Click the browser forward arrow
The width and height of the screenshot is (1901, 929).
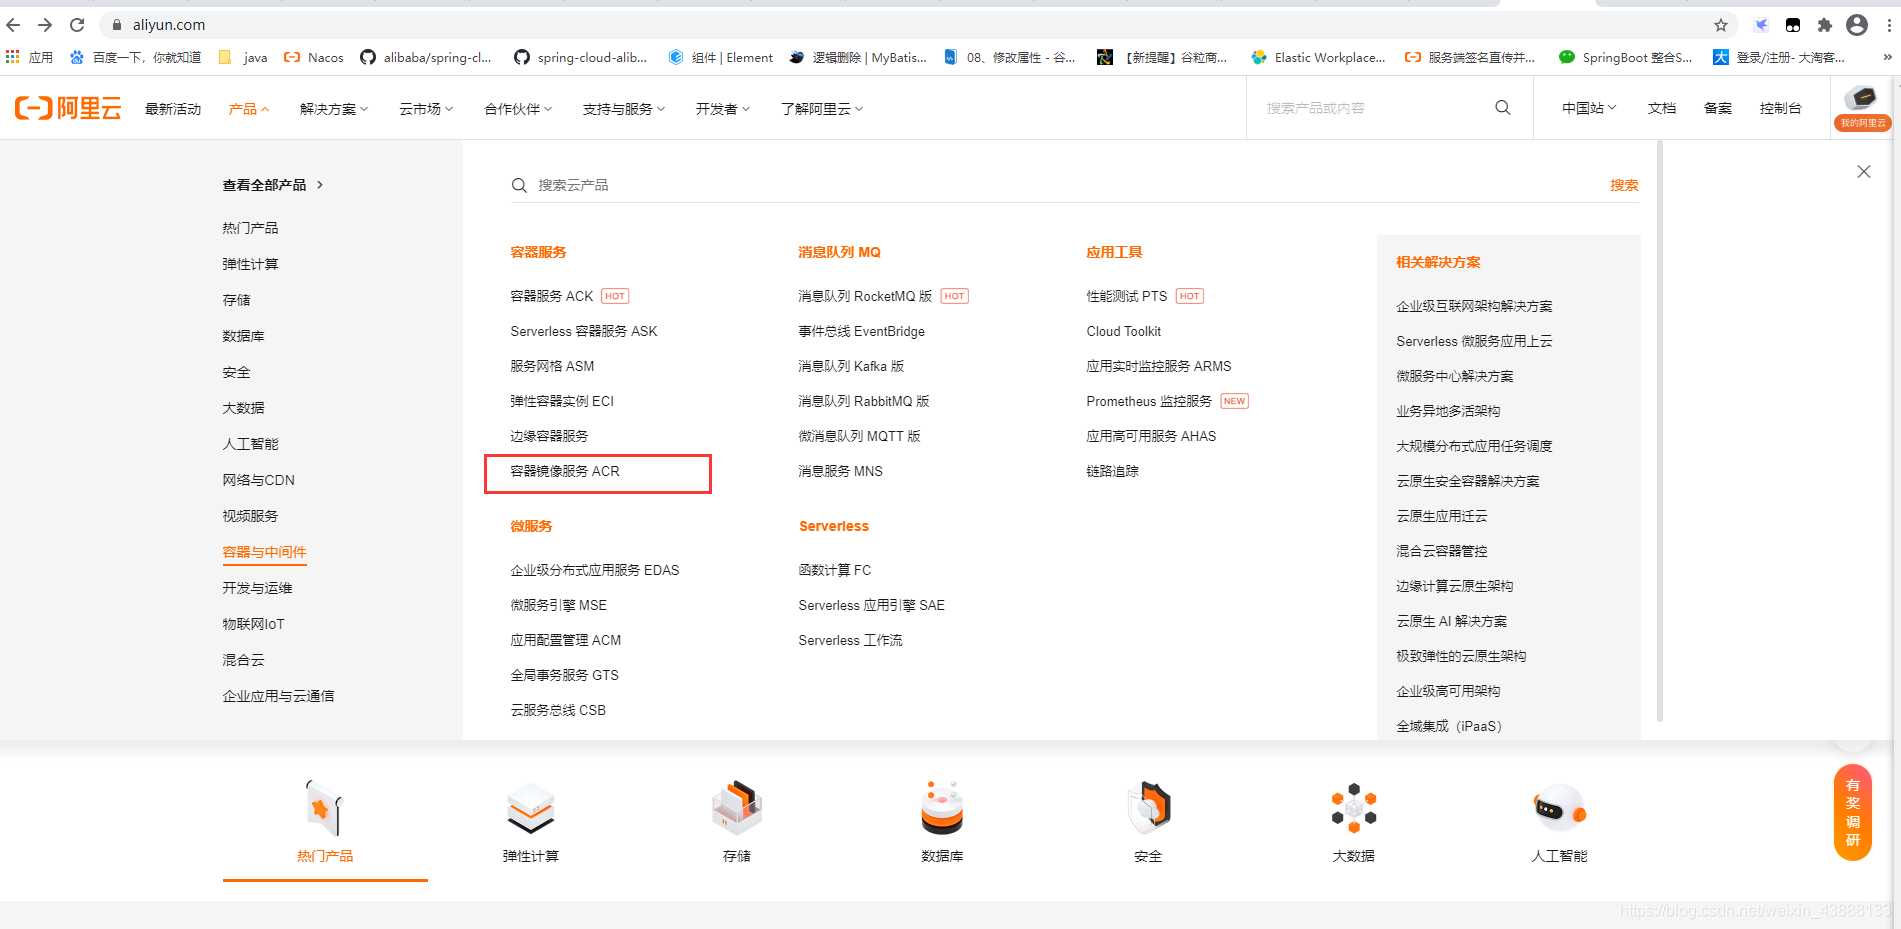45,25
